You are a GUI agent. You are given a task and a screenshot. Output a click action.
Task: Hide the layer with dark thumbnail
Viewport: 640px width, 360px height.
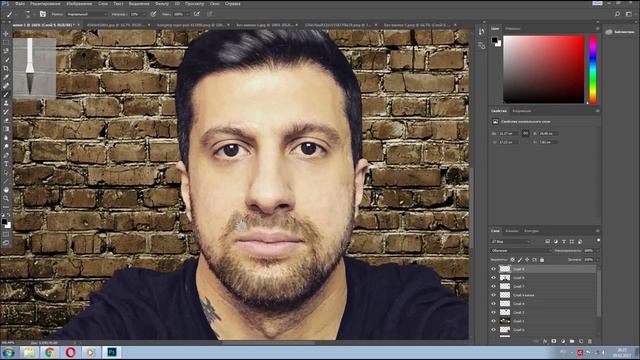pos(493,321)
